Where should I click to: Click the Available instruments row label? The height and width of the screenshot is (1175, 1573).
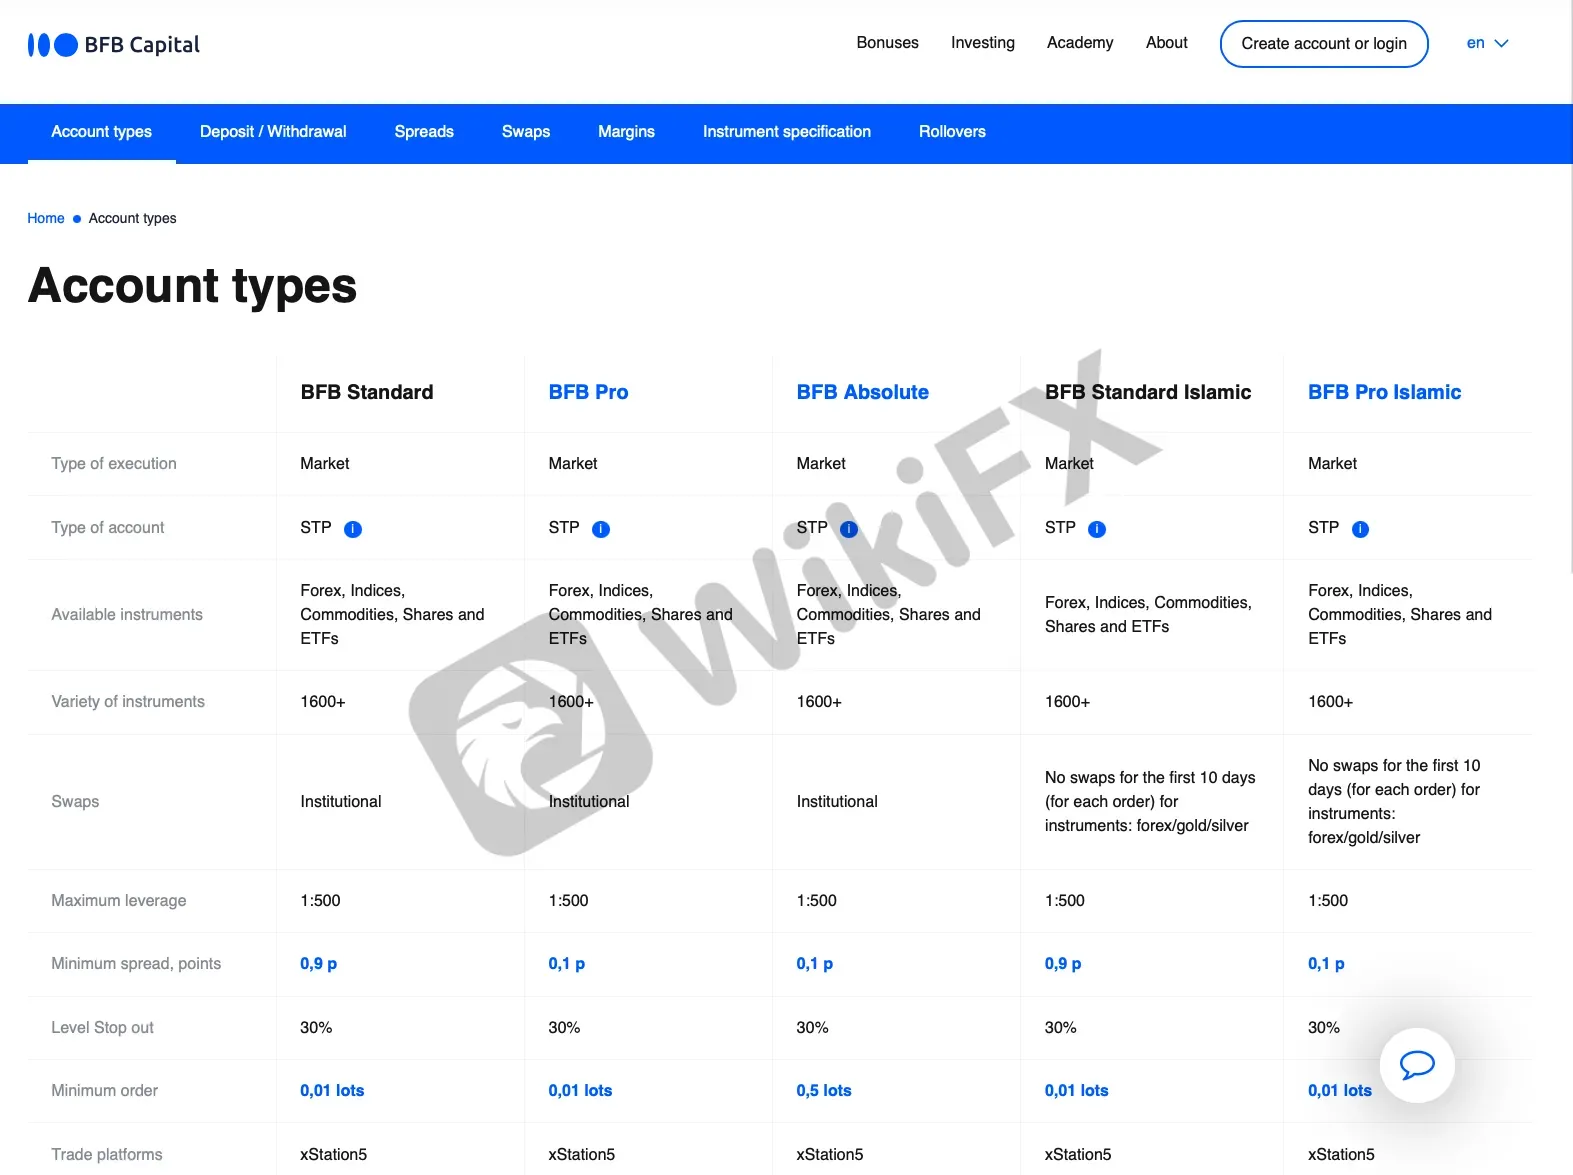(x=127, y=615)
